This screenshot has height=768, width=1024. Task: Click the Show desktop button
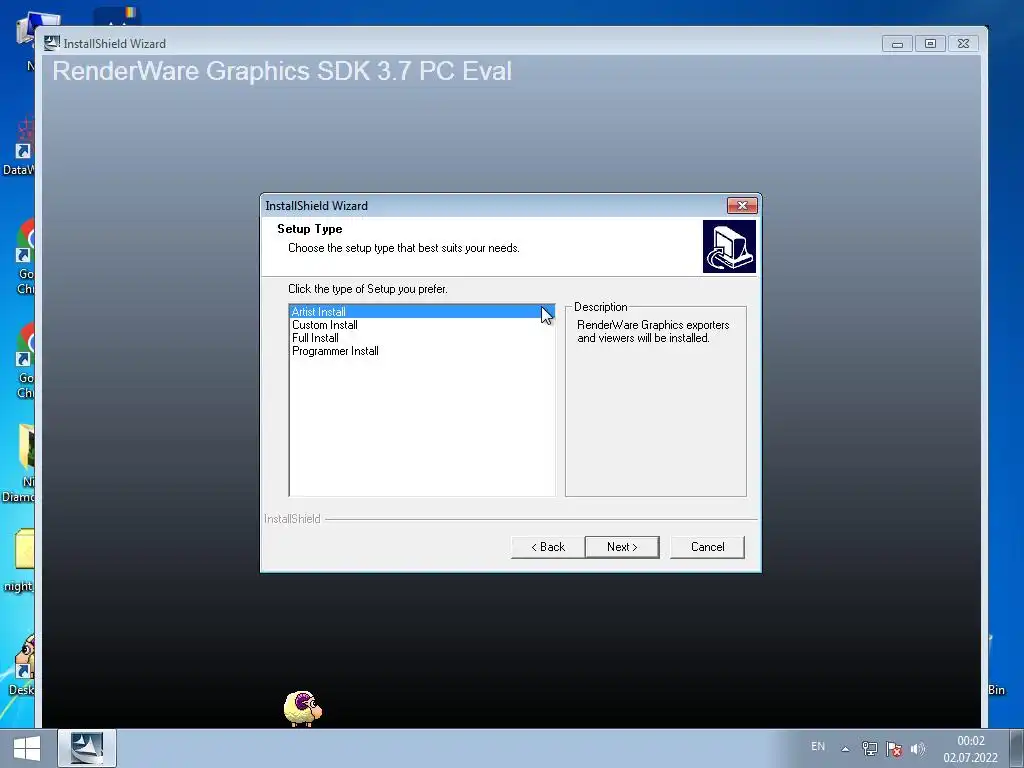click(1017, 748)
